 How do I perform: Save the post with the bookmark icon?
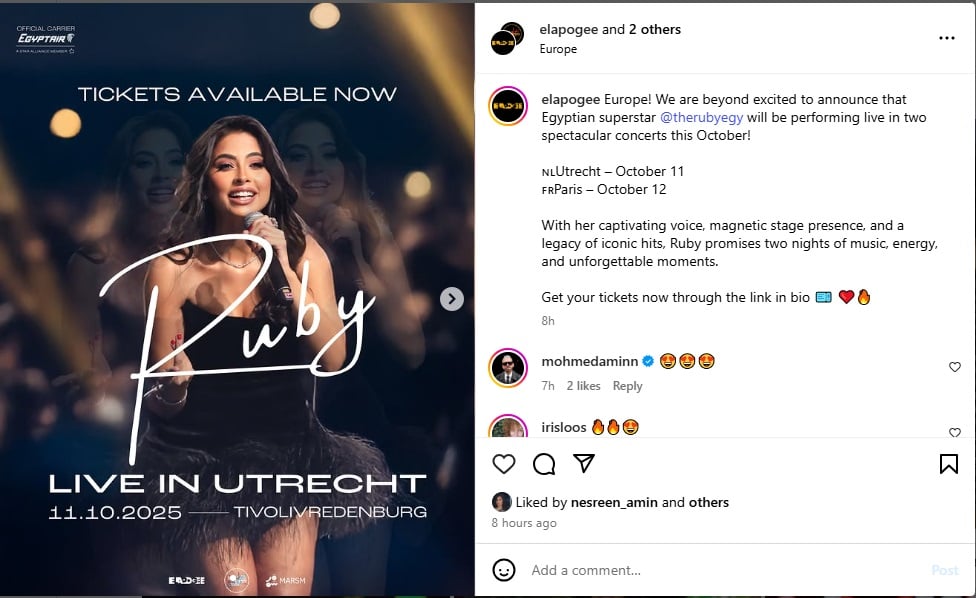pyautogui.click(x=949, y=464)
